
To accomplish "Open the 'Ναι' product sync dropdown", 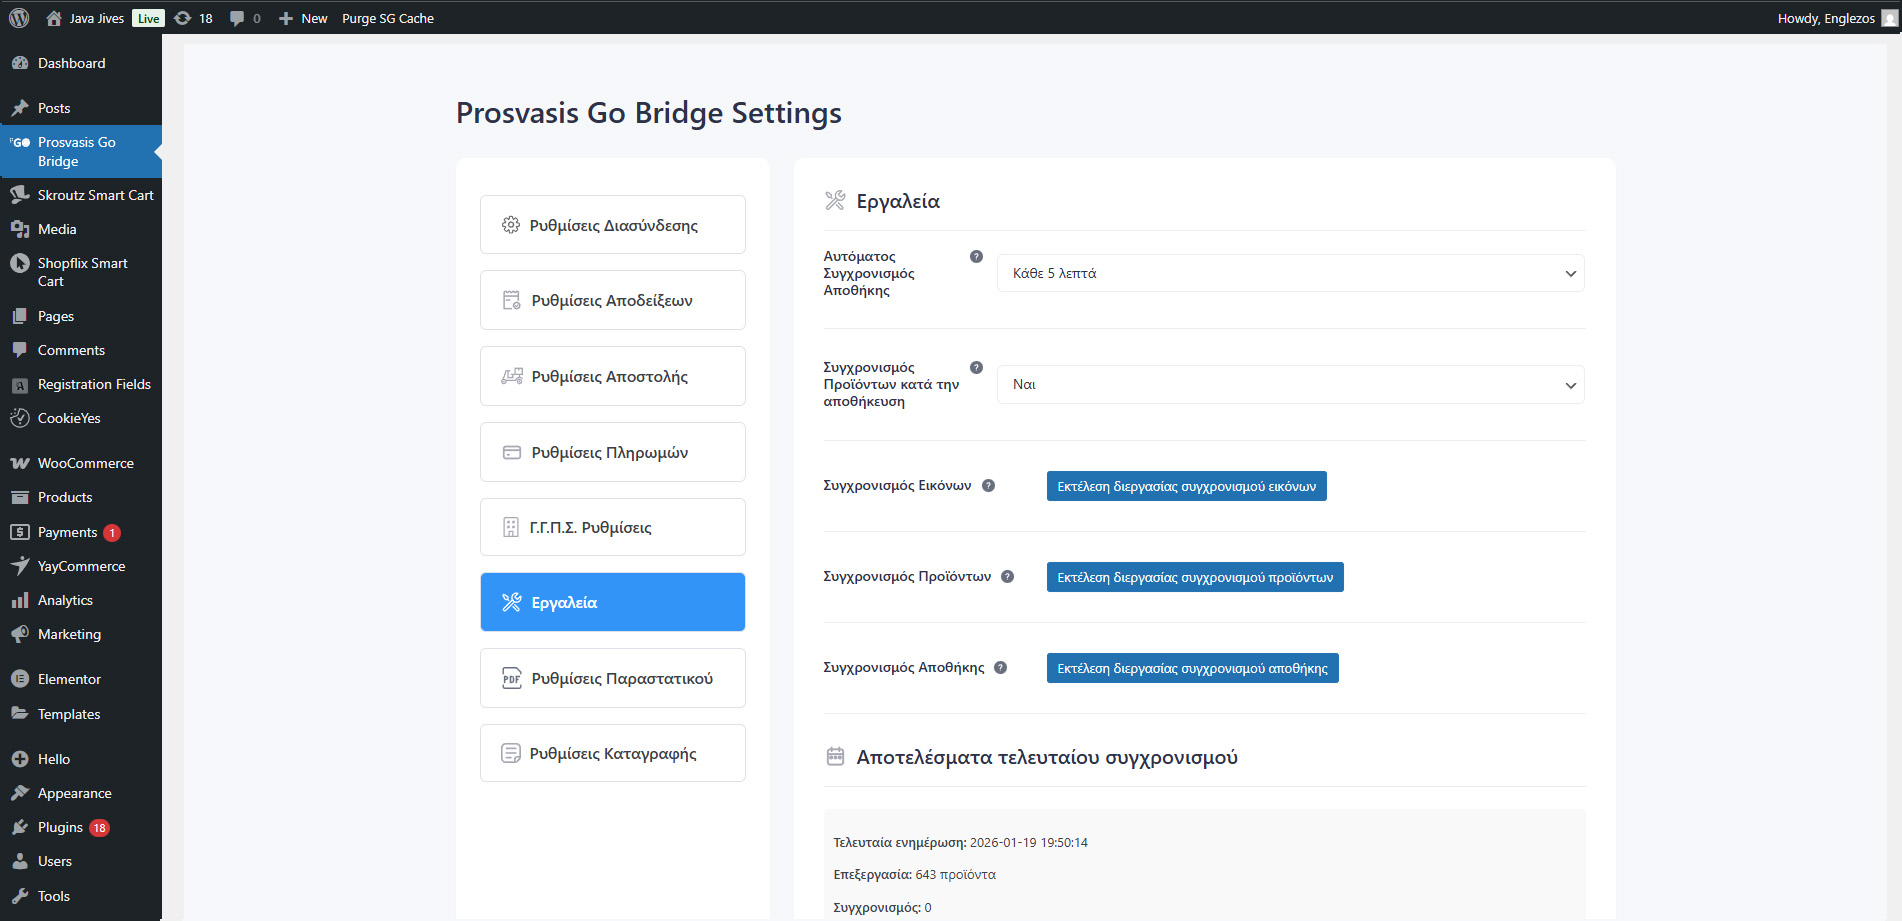I will pyautogui.click(x=1289, y=385).
